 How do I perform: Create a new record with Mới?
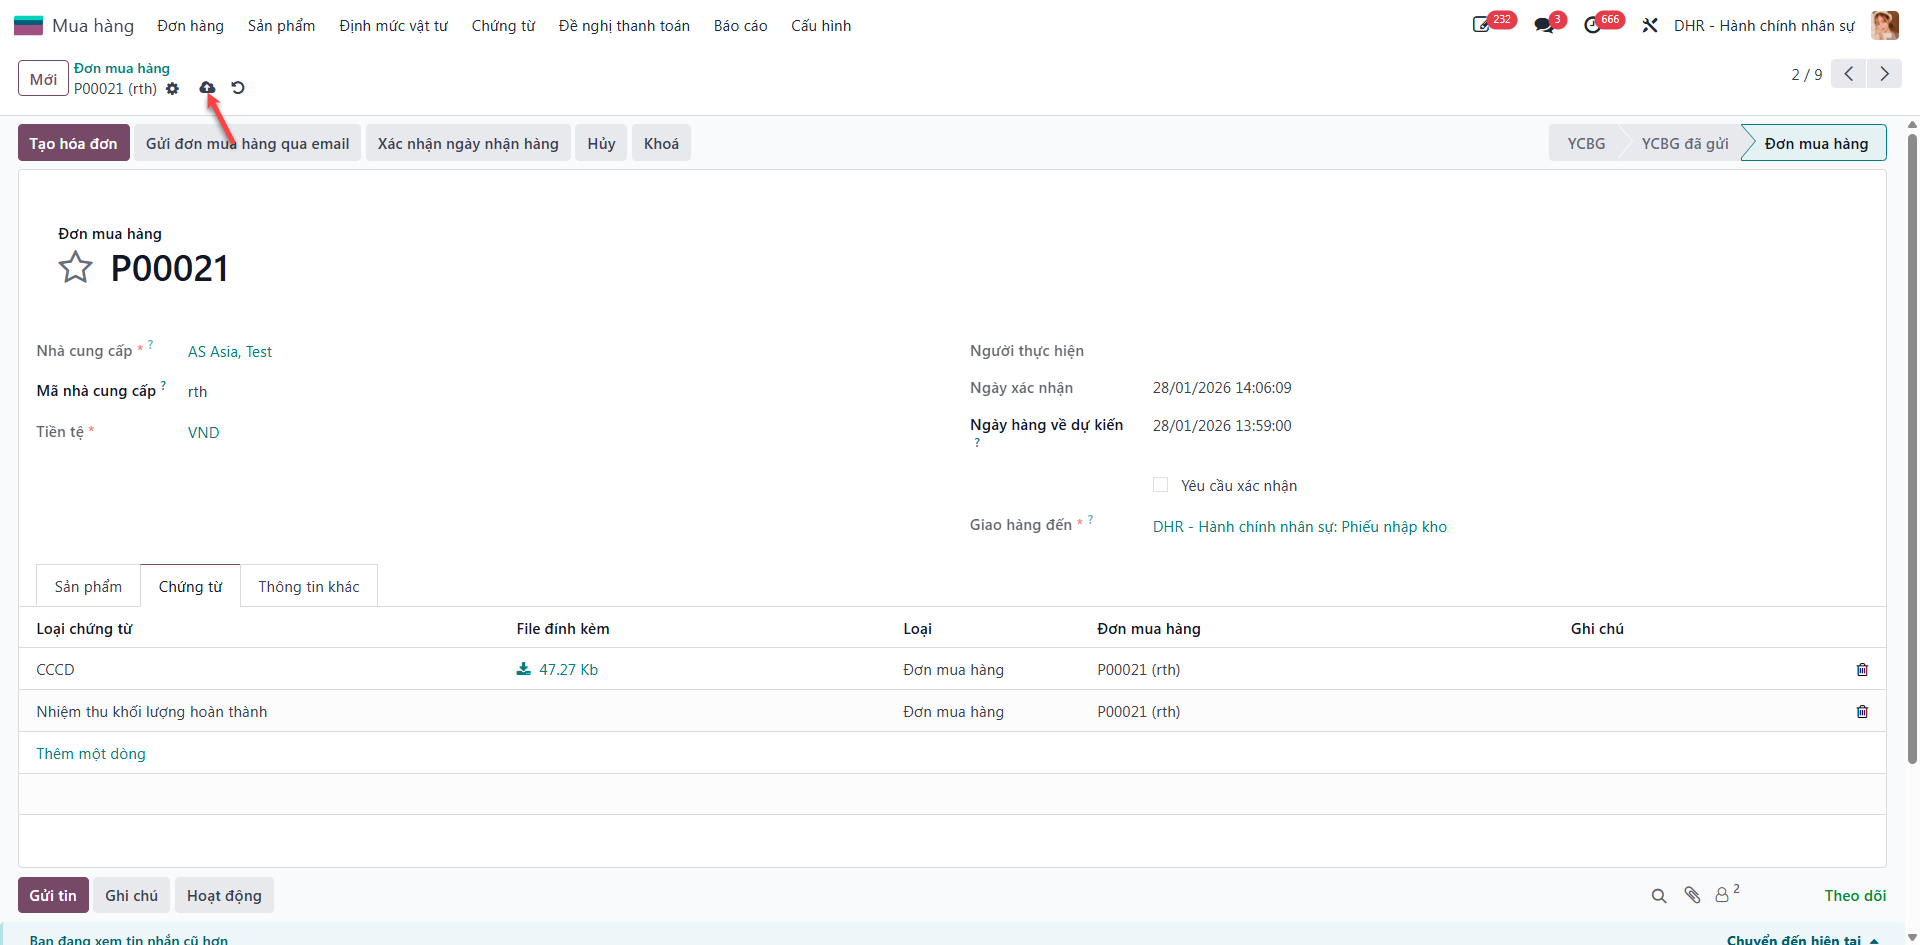[x=43, y=78]
